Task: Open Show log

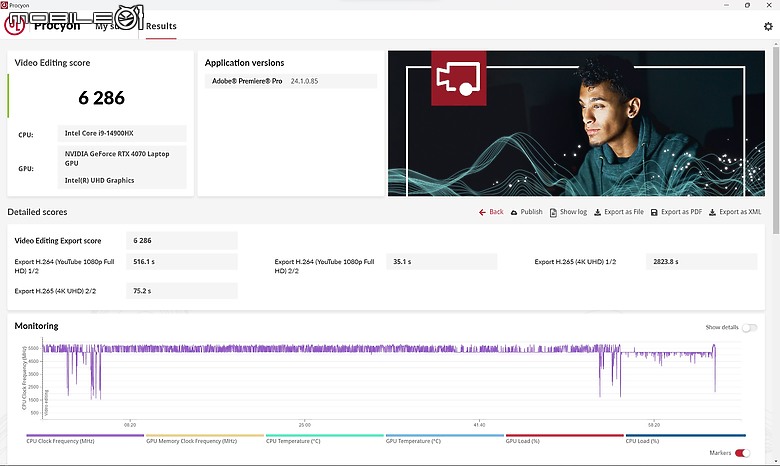Action: pyautogui.click(x=573, y=212)
